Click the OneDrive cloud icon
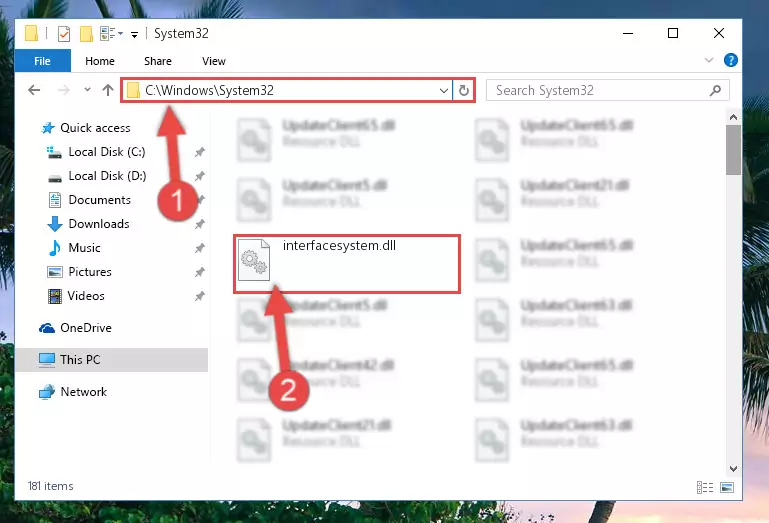The height and width of the screenshot is (523, 769). pyautogui.click(x=47, y=328)
